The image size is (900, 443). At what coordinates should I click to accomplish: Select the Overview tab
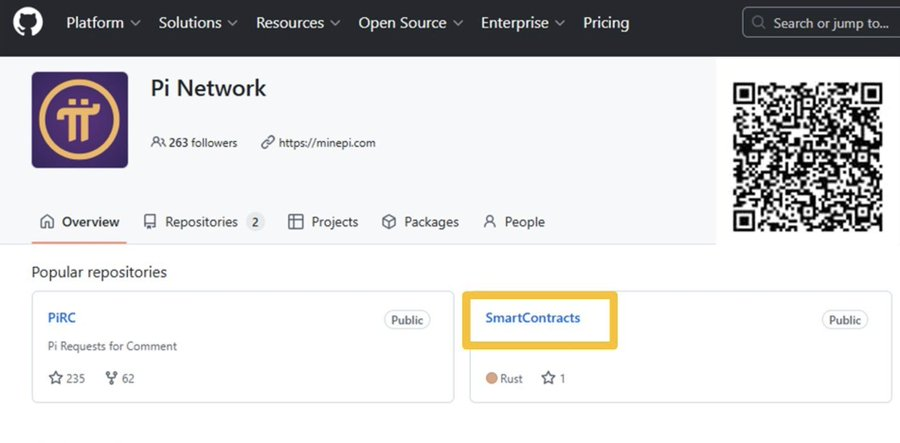[80, 222]
